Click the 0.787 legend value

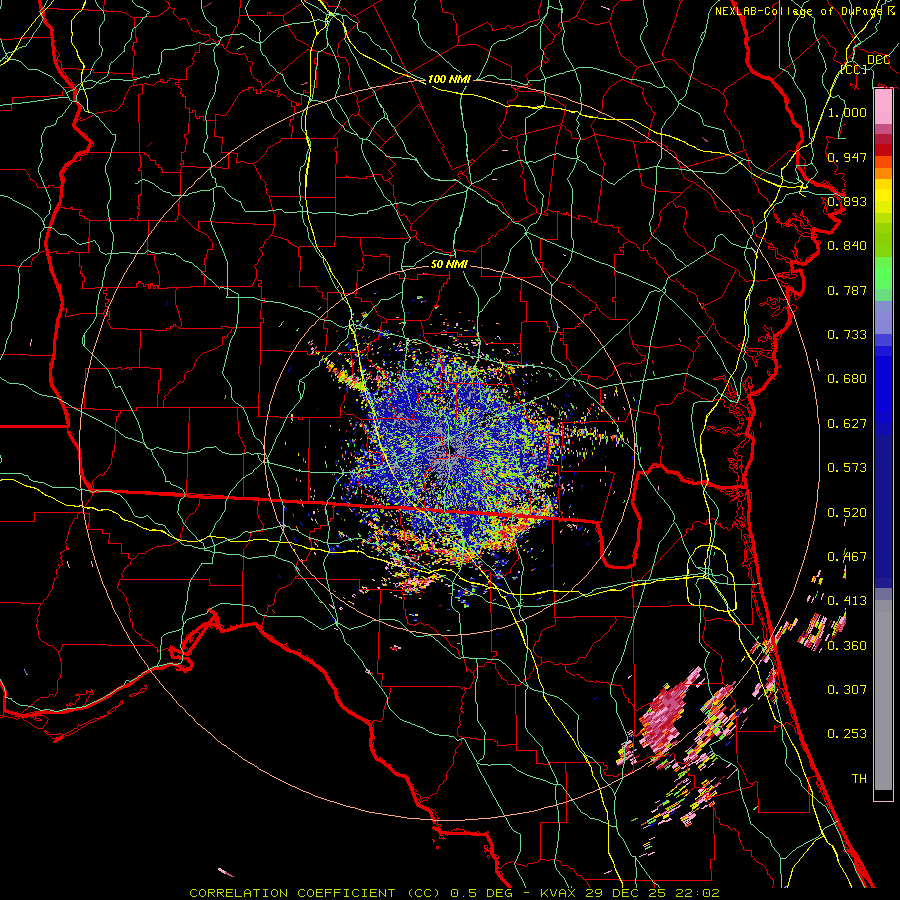tap(847, 290)
